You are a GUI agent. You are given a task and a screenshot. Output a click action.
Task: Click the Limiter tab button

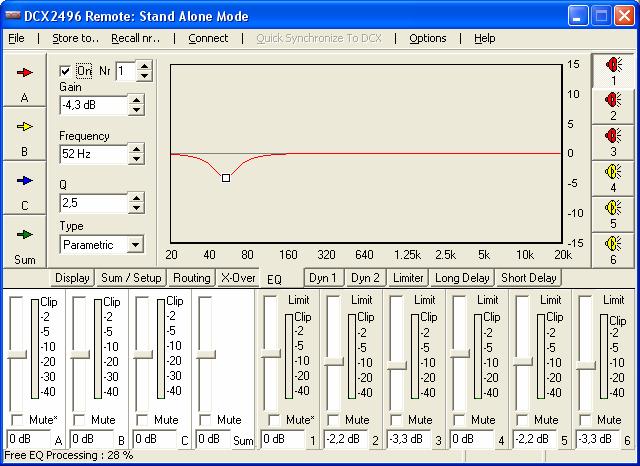(408, 278)
